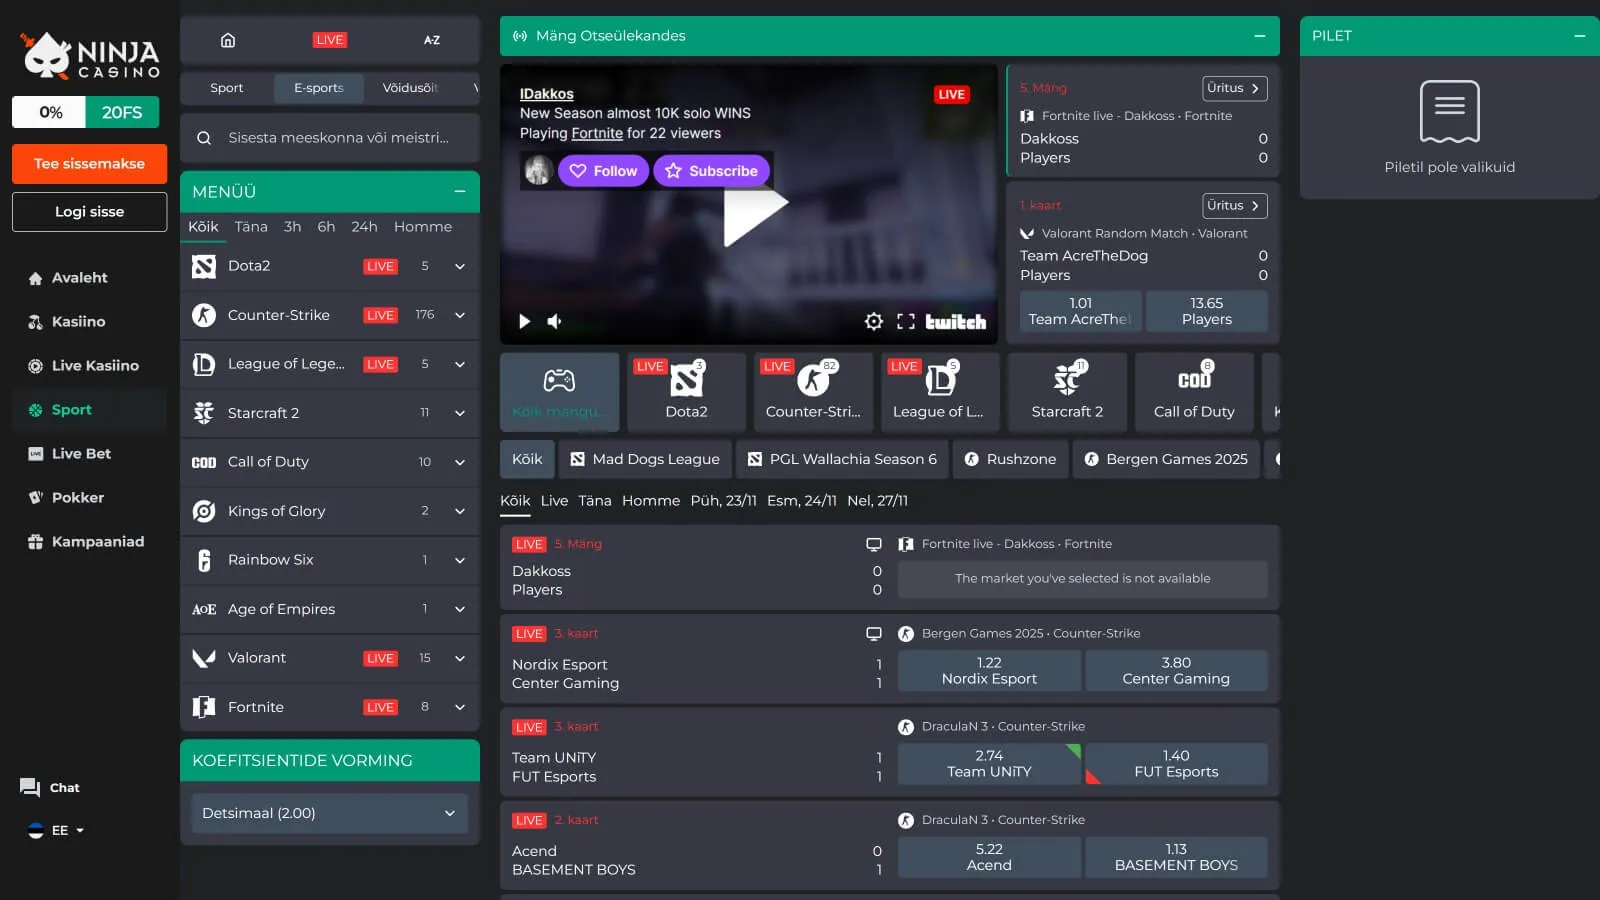1600x900 pixels.
Task: Open Twitch stream settings gear
Action: [x=873, y=321]
